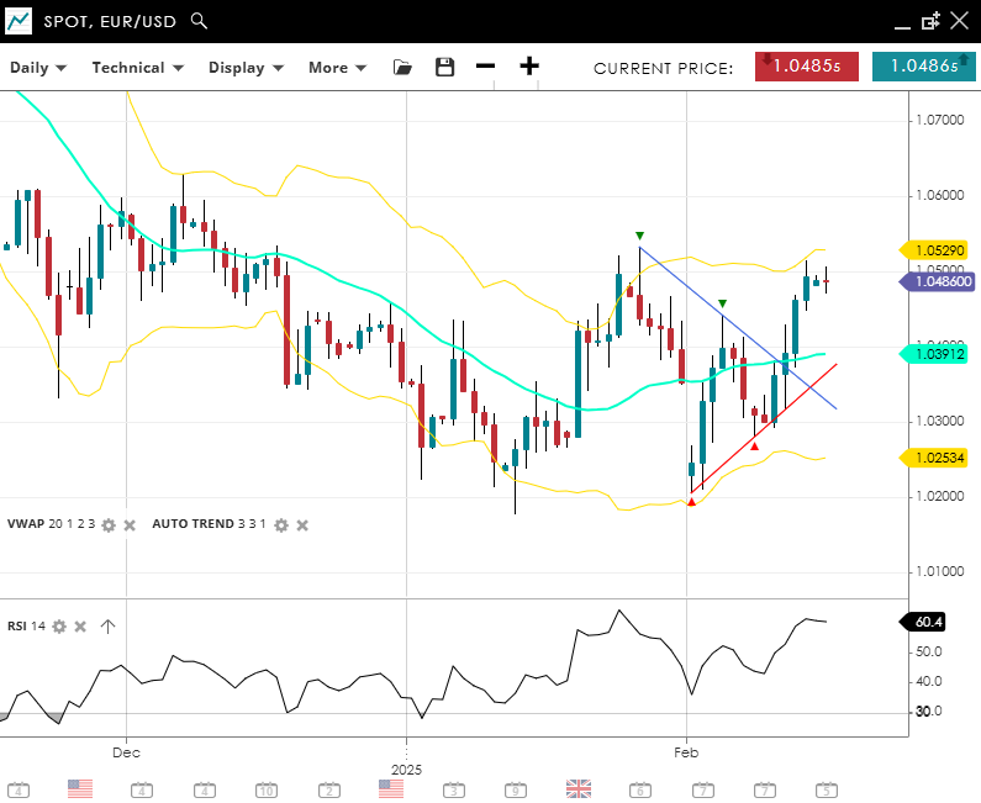981x803 pixels.
Task: Pop out the chart window
Action: coord(930,20)
